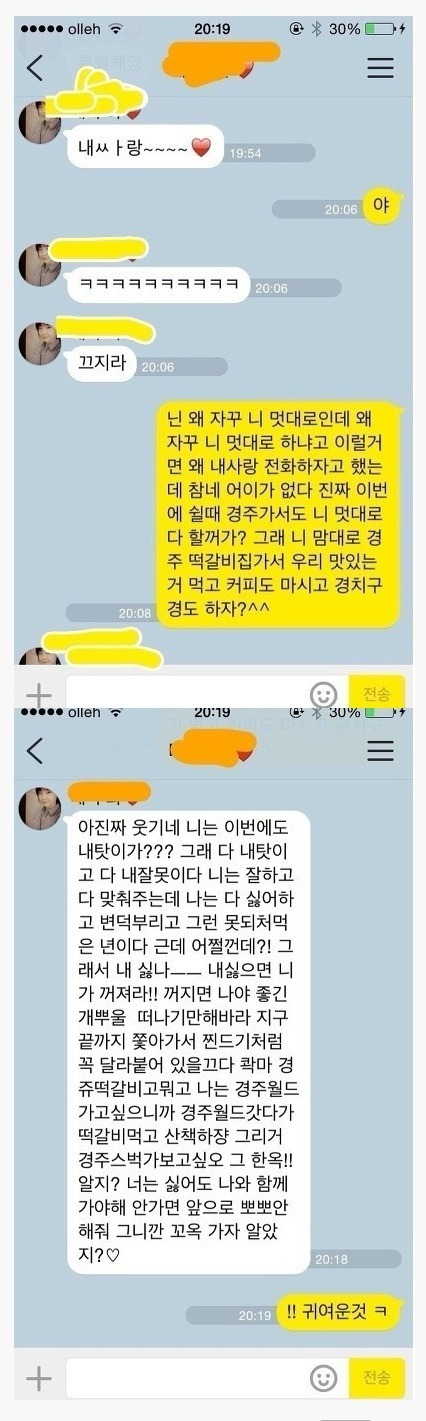Image resolution: width=426 pixels, height=1421 pixels.
Task: Open the smiley emoticon picker in bottom input bar
Action: pyautogui.click(x=323, y=1379)
